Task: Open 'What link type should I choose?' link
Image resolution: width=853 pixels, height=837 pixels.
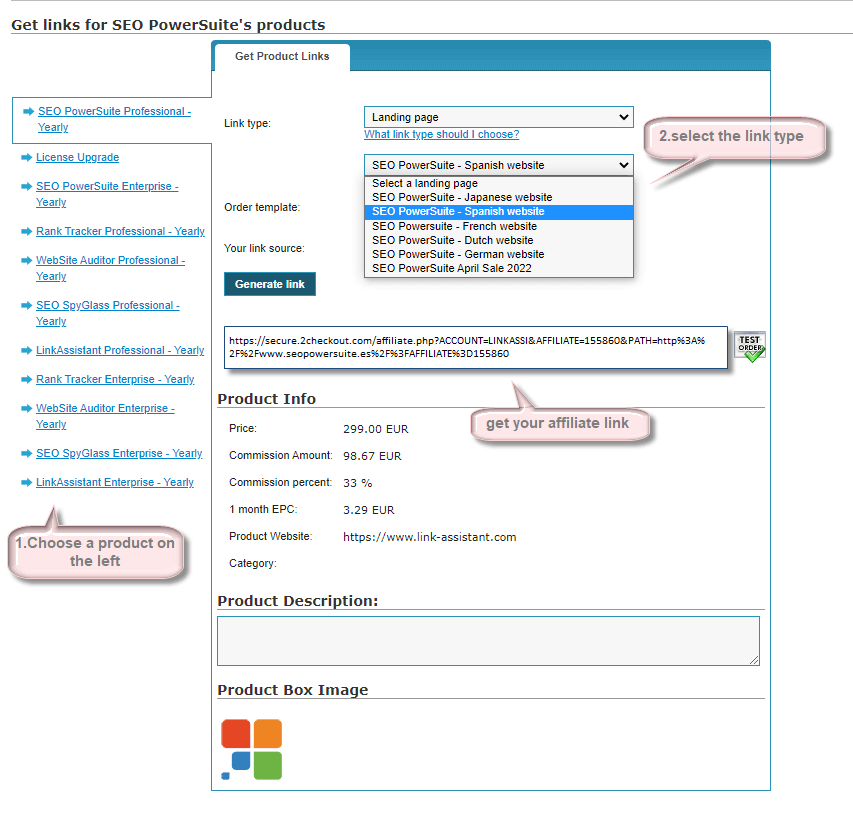Action: pyautogui.click(x=441, y=134)
